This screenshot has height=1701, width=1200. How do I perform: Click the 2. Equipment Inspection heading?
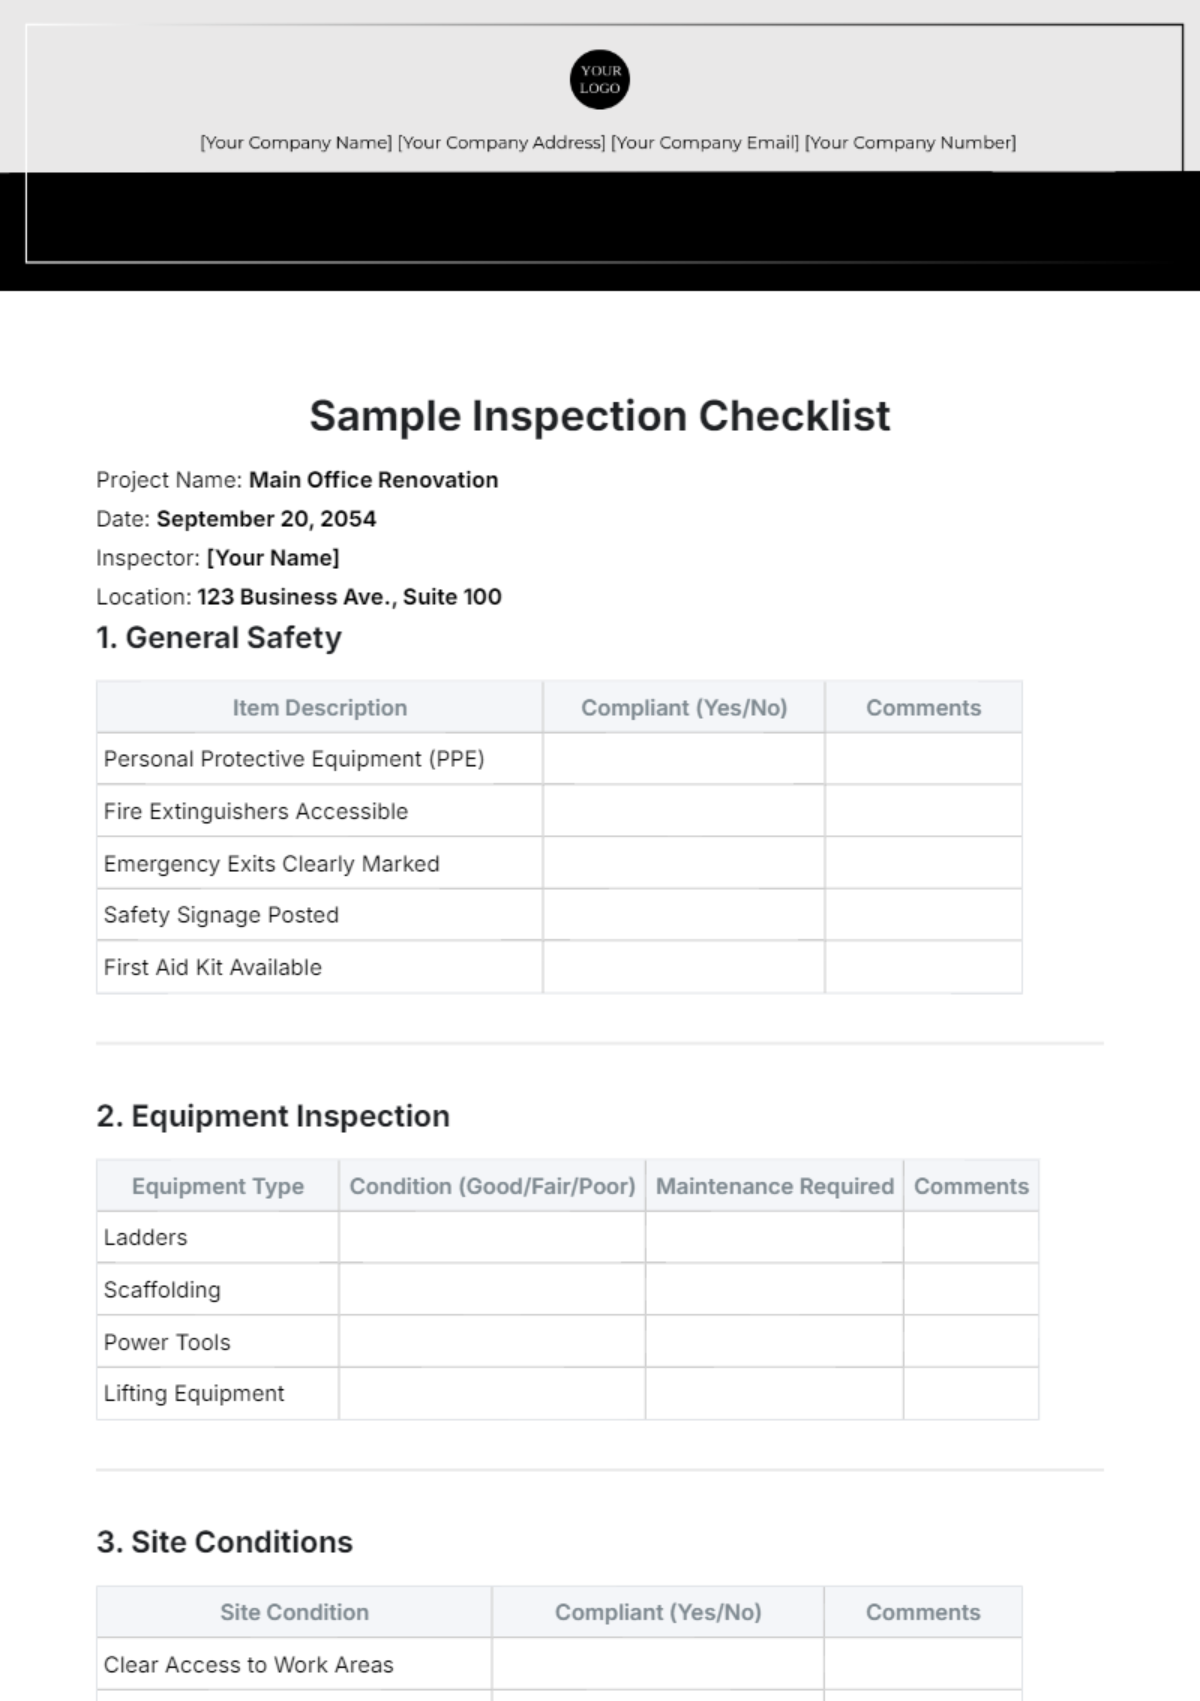[273, 1116]
